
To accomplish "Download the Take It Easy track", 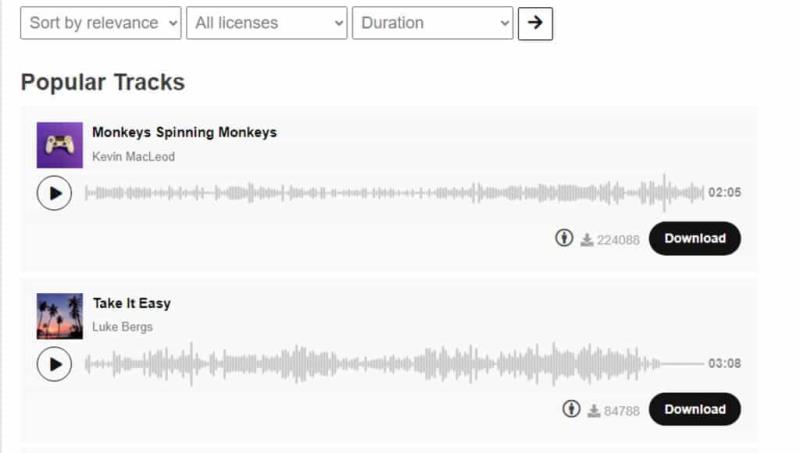I will (x=694, y=409).
